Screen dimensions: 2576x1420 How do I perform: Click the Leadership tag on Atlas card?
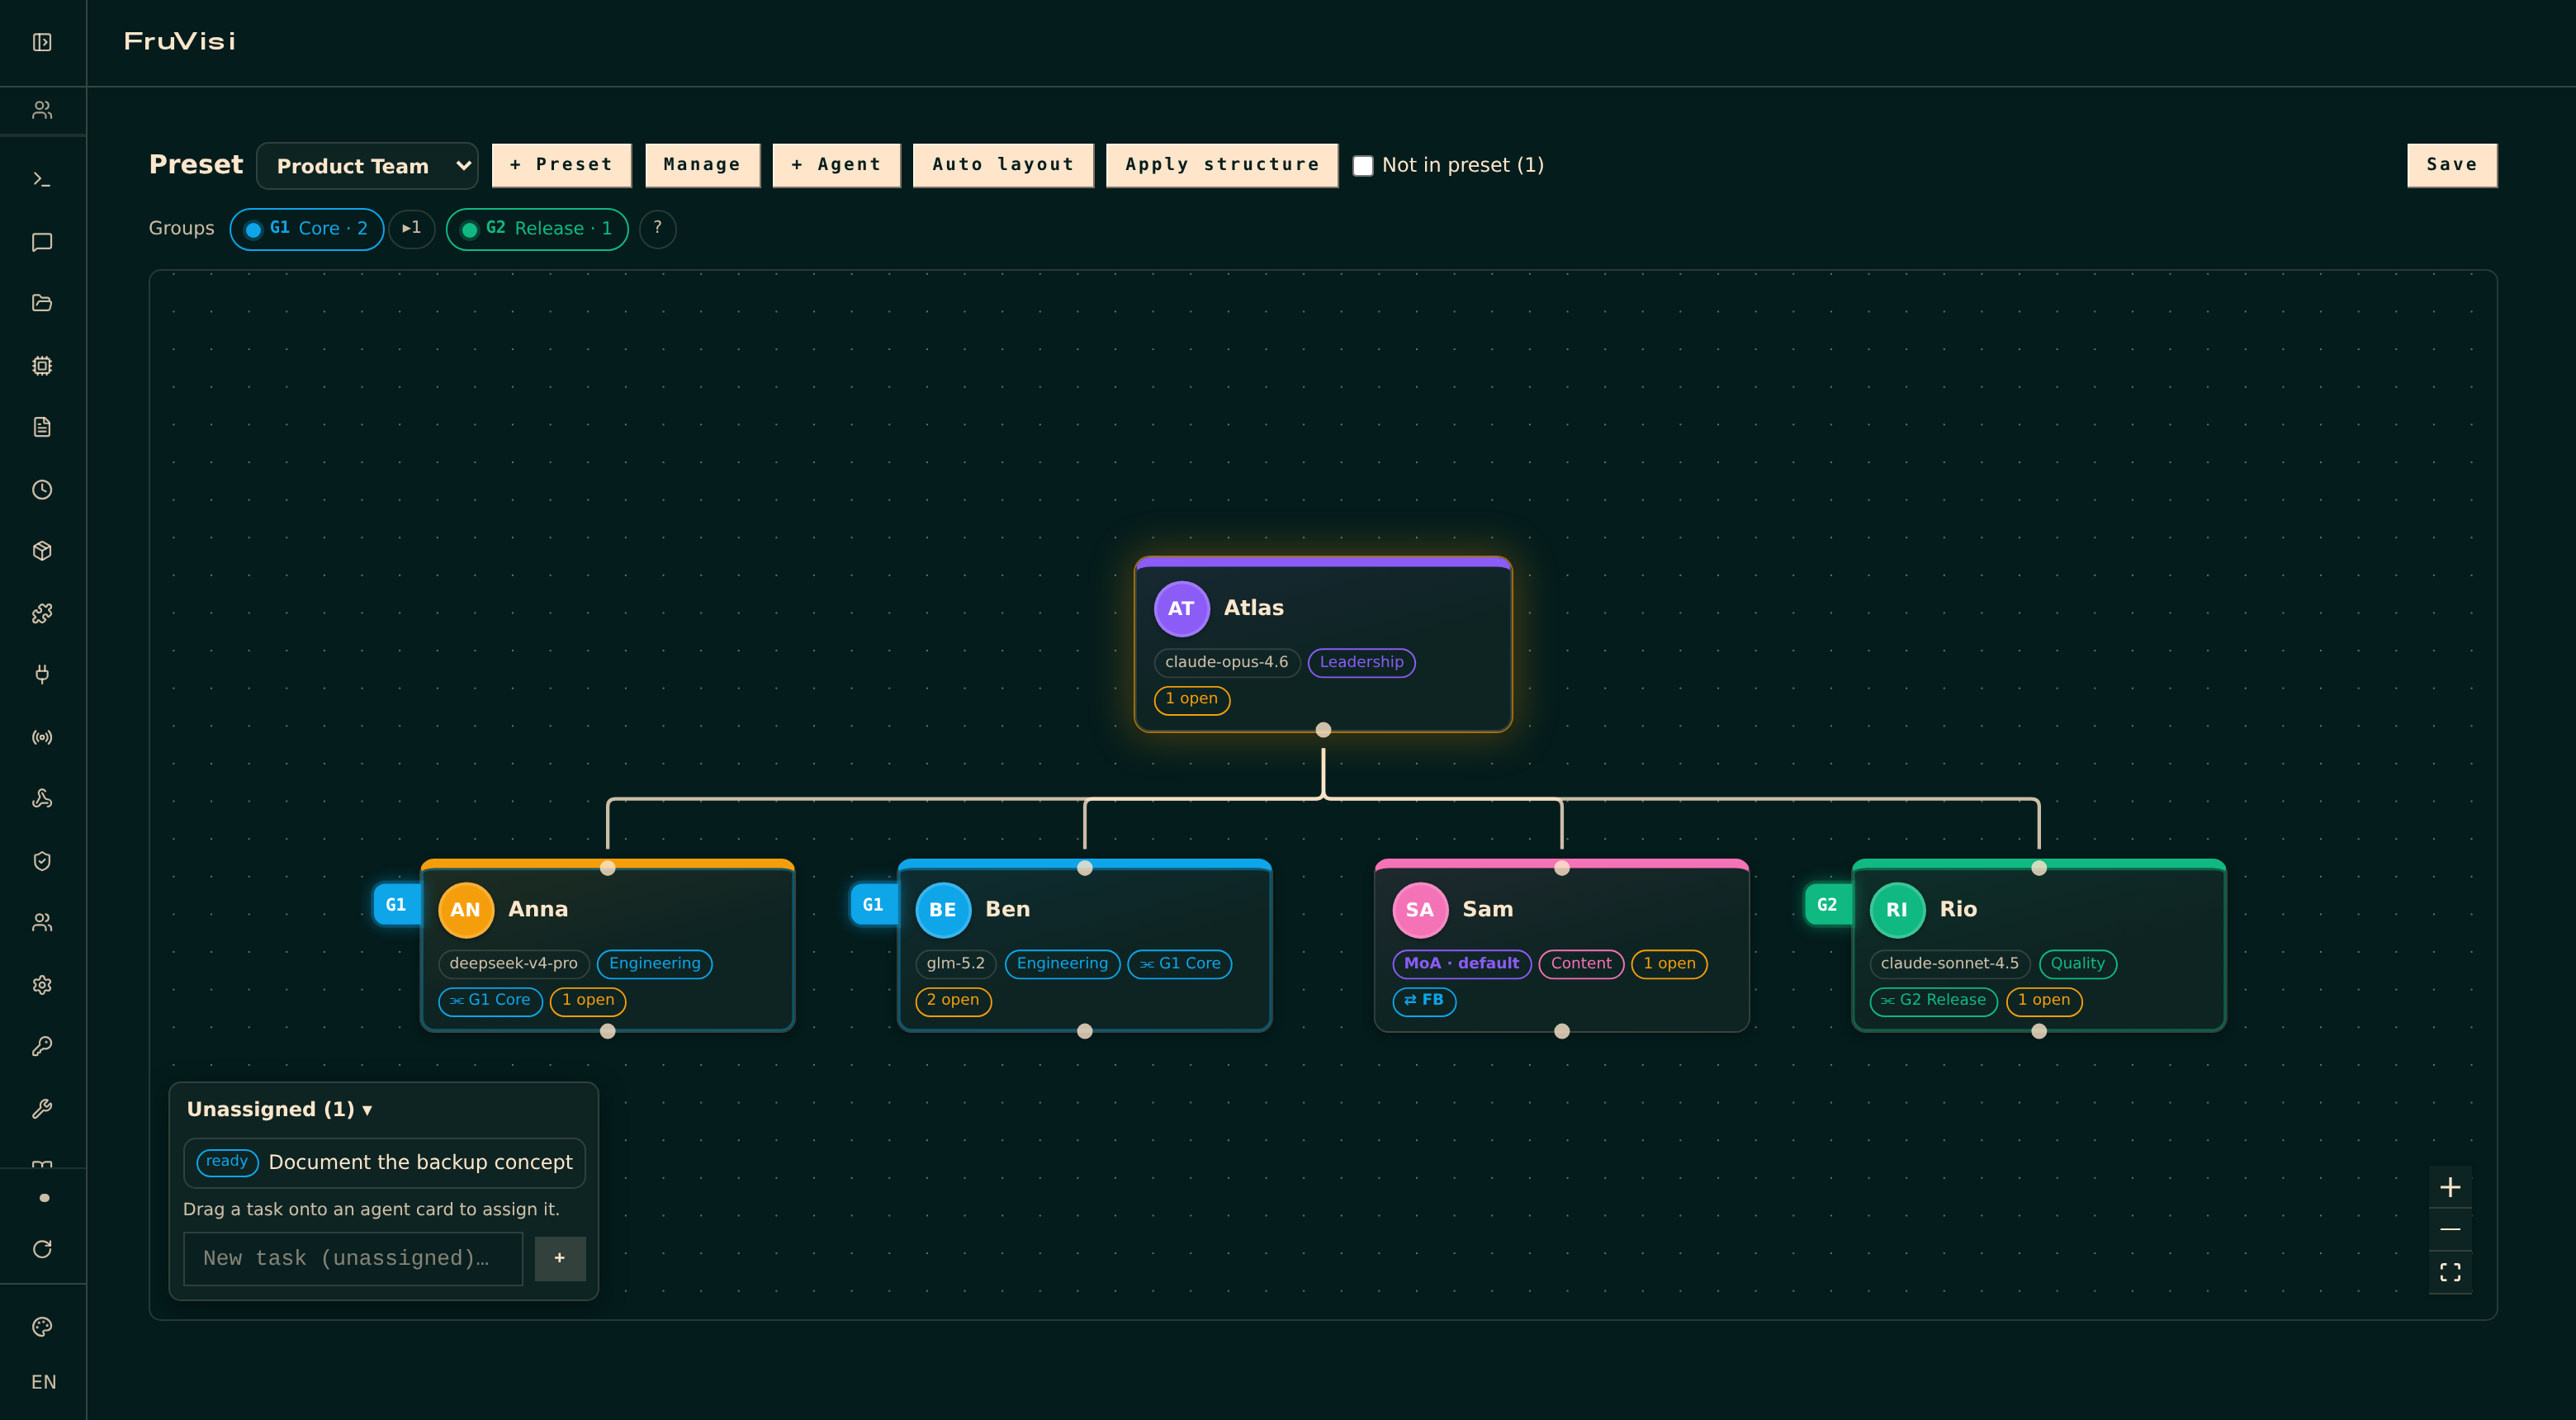point(1361,662)
